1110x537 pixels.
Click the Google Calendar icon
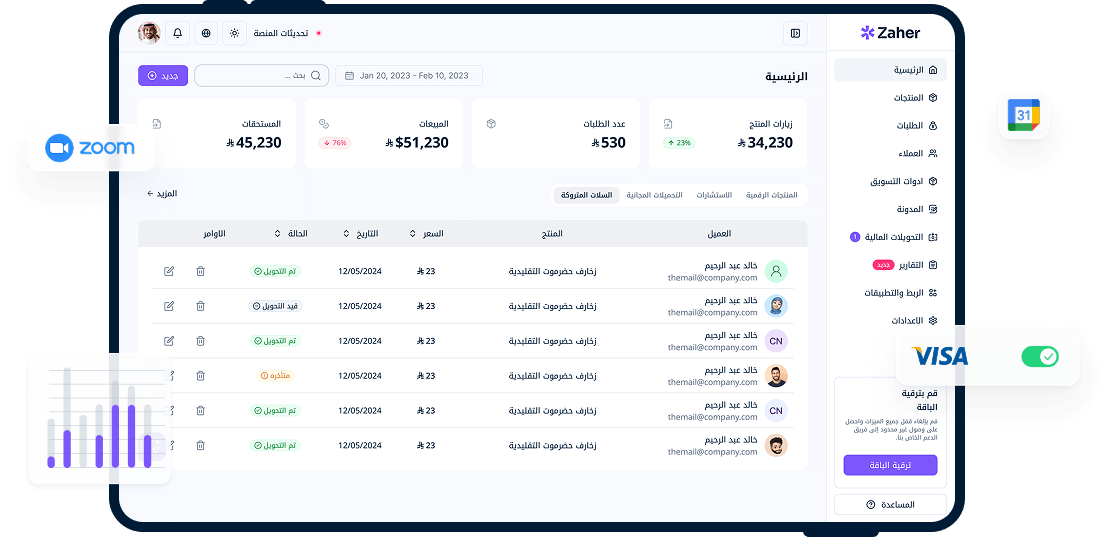1023,115
